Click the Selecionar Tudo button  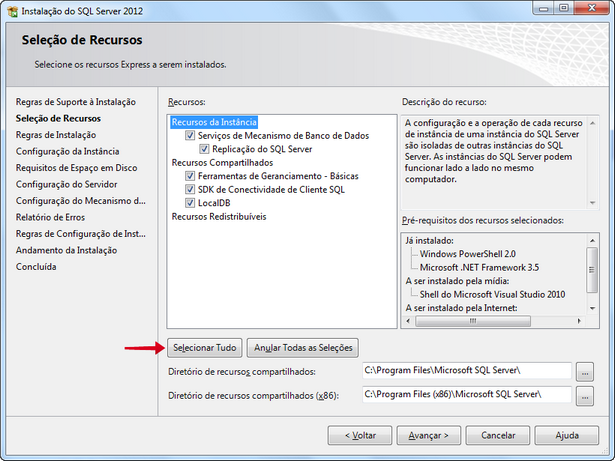pos(205,348)
